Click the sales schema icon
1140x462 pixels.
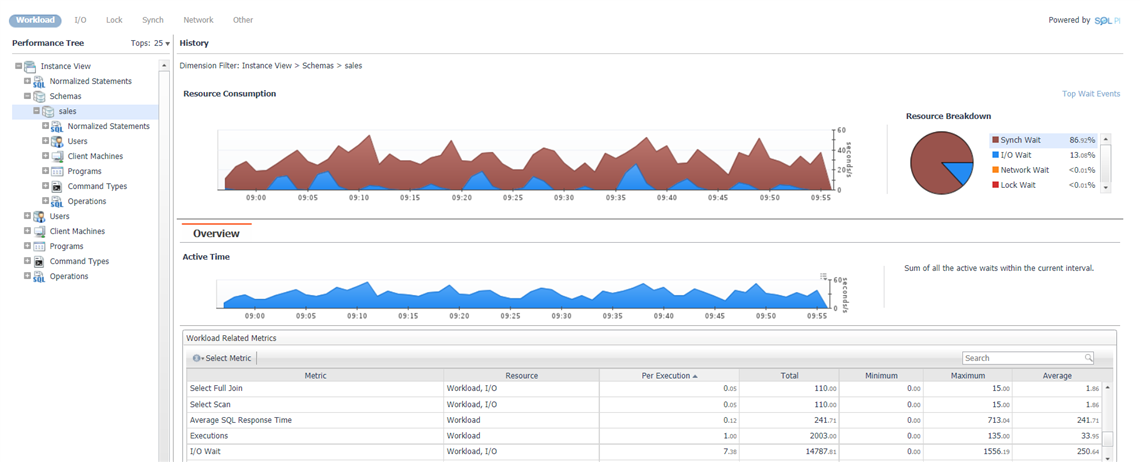tap(47, 111)
